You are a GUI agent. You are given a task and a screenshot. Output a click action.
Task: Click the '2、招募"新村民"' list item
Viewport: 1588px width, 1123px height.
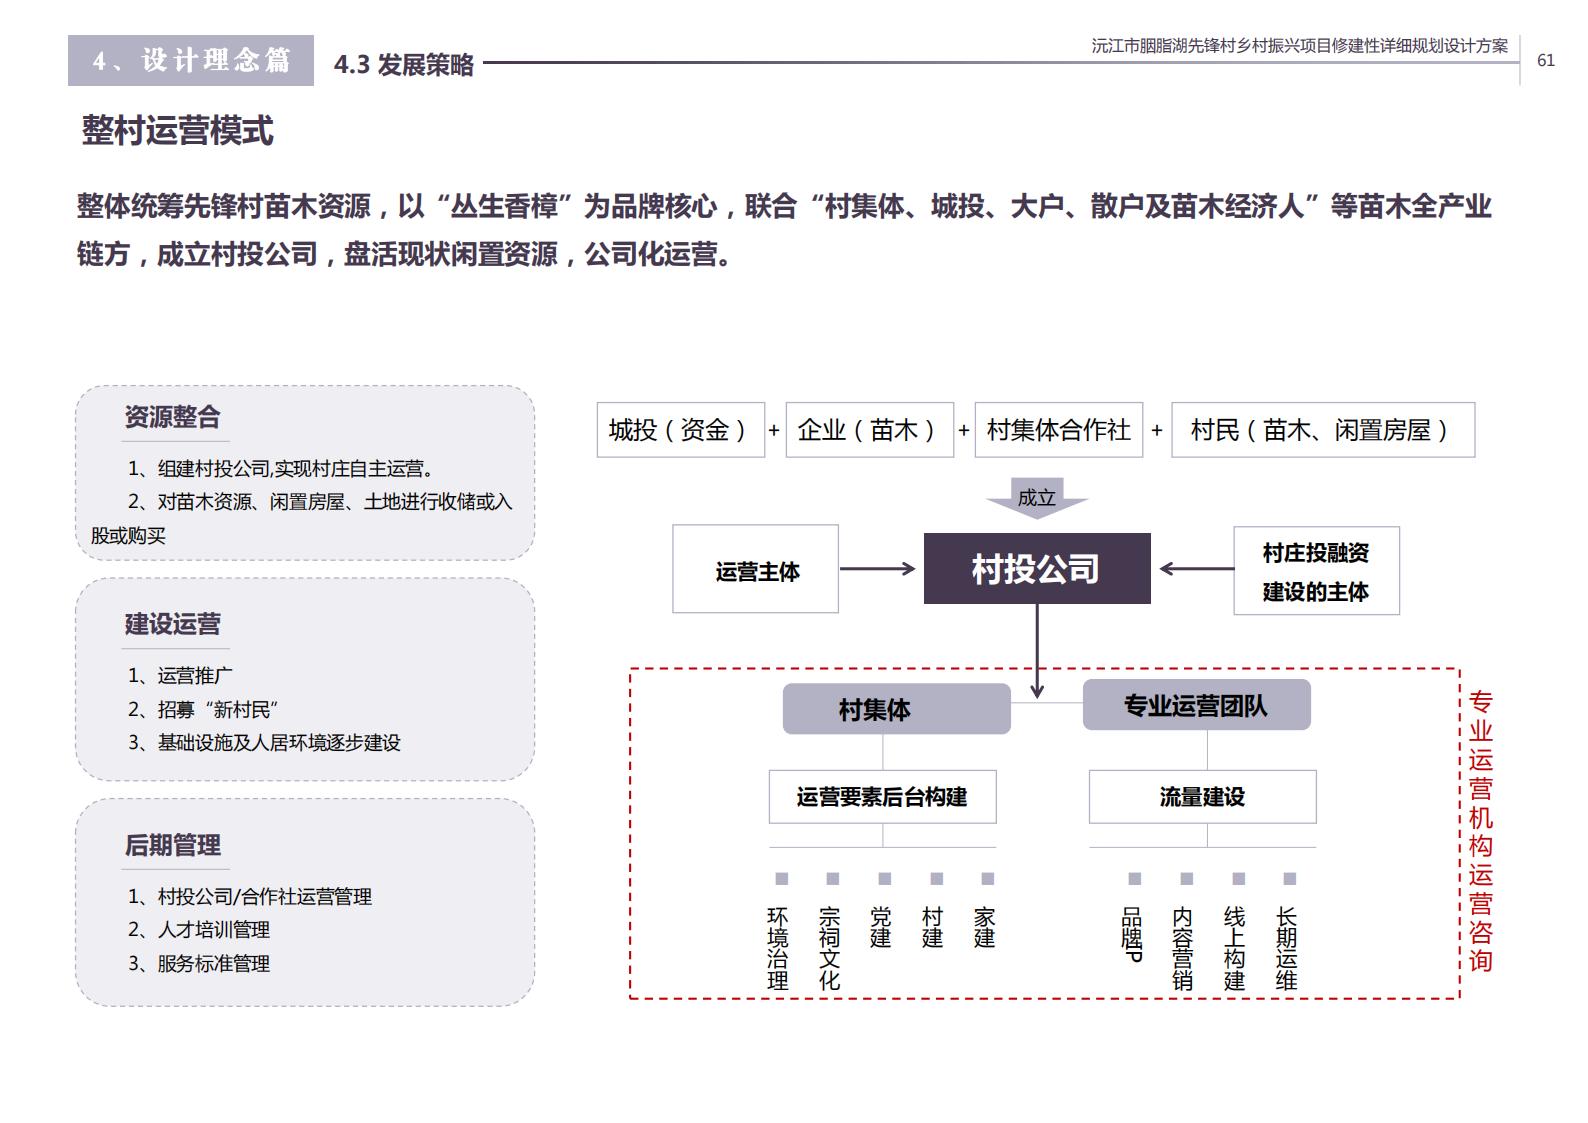click(x=202, y=710)
